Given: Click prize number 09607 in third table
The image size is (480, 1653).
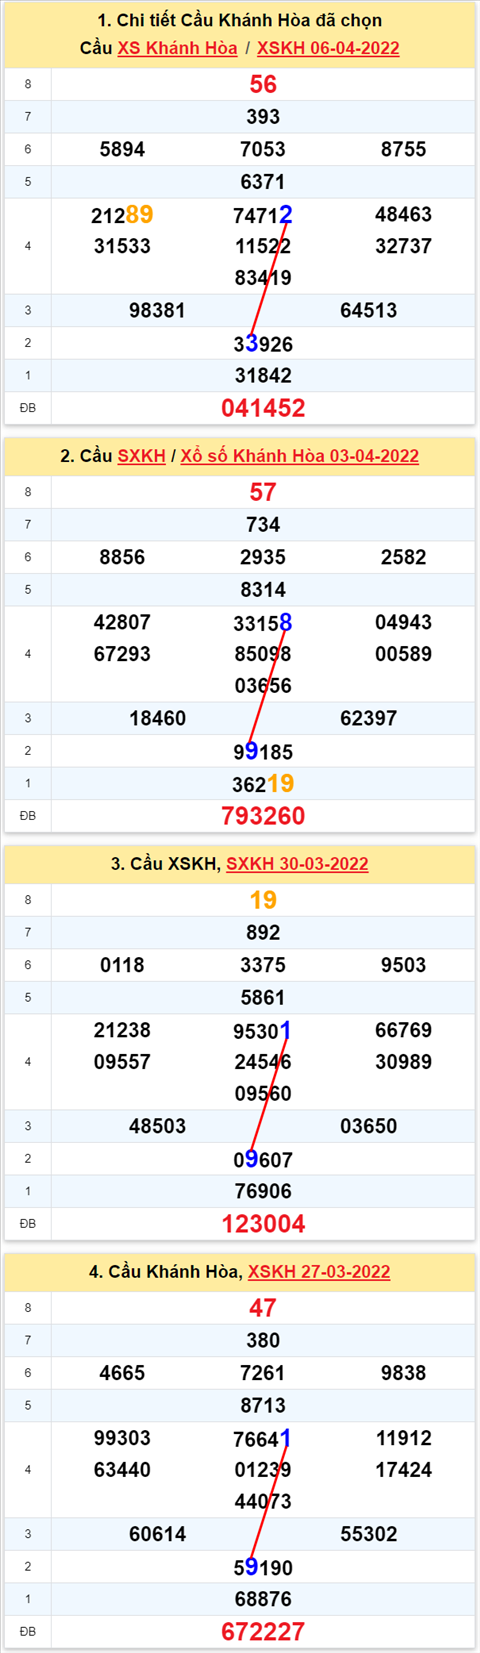Looking at the screenshot, I should tap(263, 1160).
